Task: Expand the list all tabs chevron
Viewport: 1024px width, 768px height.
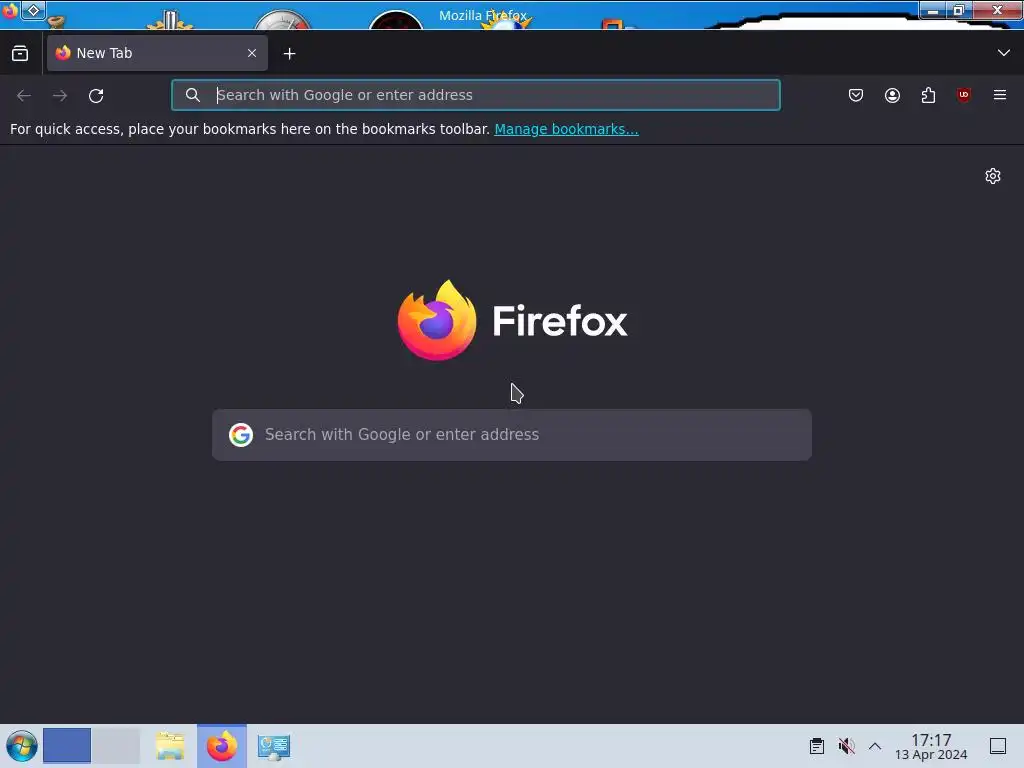Action: 1004,53
